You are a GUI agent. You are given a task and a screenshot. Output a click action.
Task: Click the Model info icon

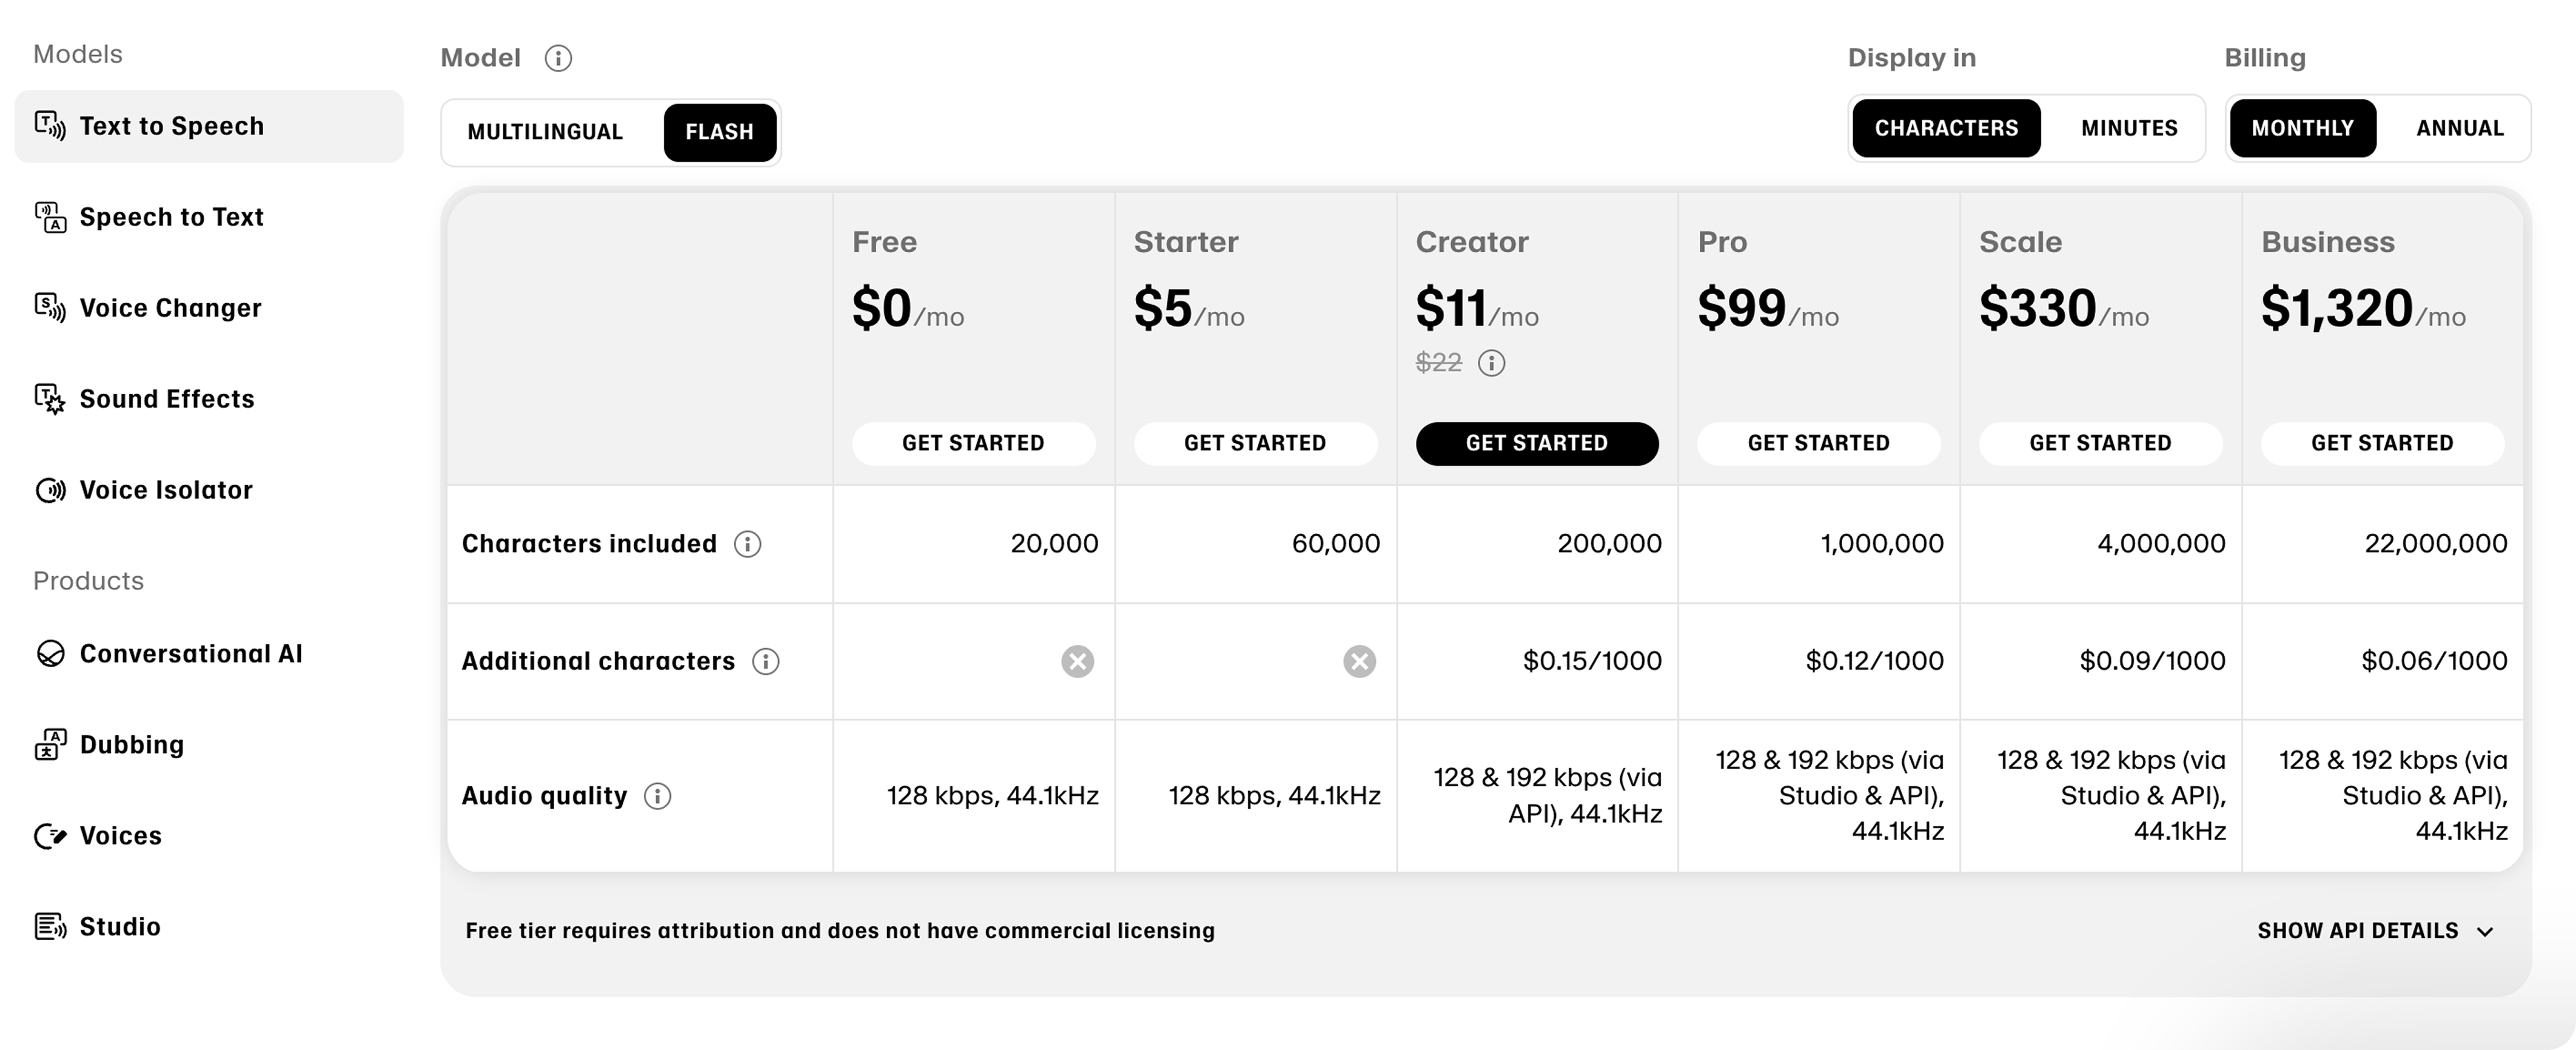[x=558, y=58]
